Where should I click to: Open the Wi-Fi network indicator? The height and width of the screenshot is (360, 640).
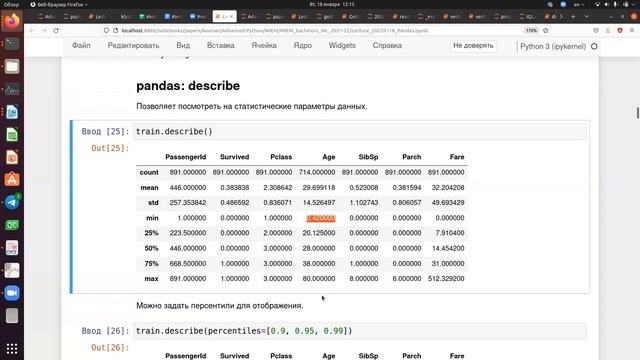pos(597,4)
